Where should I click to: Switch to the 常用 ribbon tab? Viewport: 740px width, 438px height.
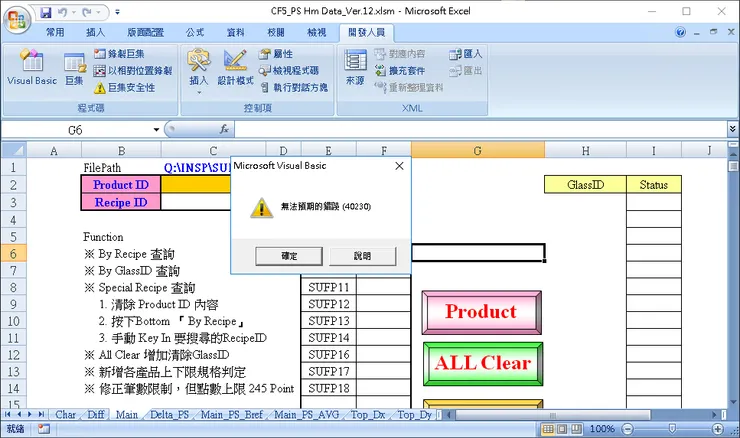[55, 32]
